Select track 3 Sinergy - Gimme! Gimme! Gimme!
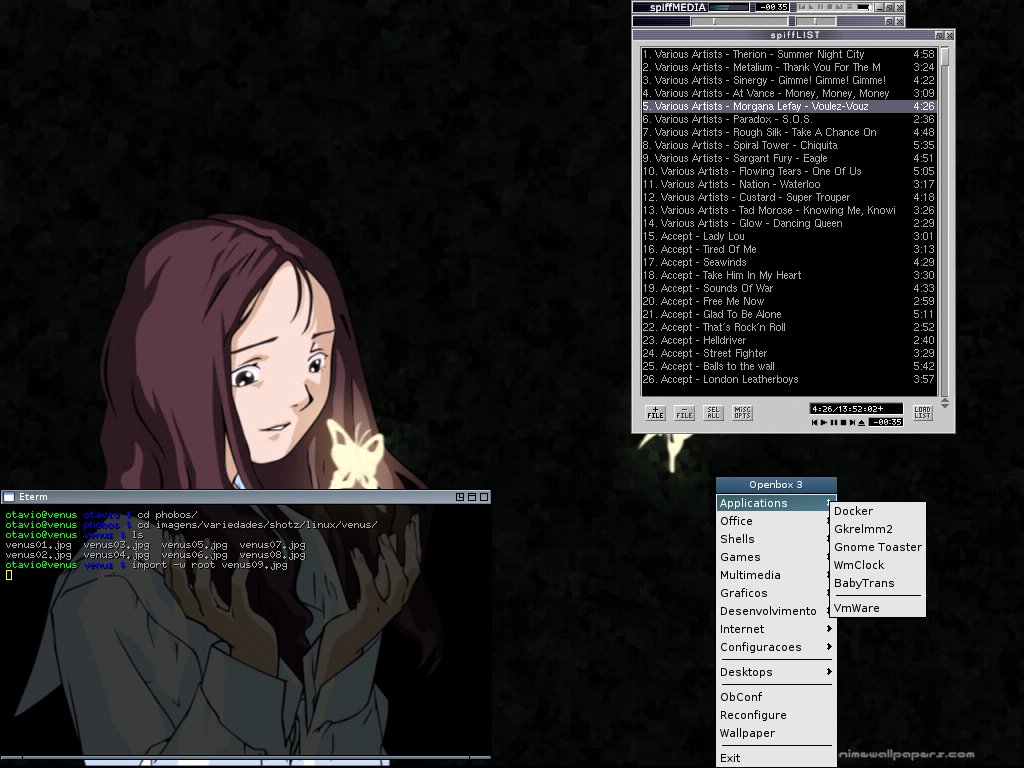Viewport: 1024px width, 768px height. (789, 80)
